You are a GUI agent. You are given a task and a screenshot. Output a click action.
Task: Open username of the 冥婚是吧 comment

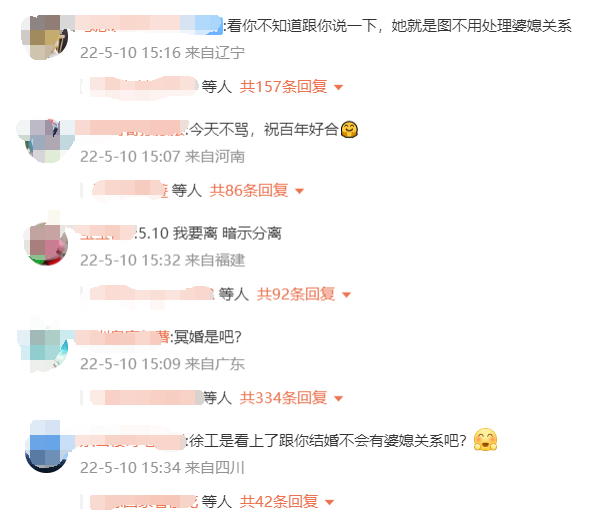coord(122,337)
